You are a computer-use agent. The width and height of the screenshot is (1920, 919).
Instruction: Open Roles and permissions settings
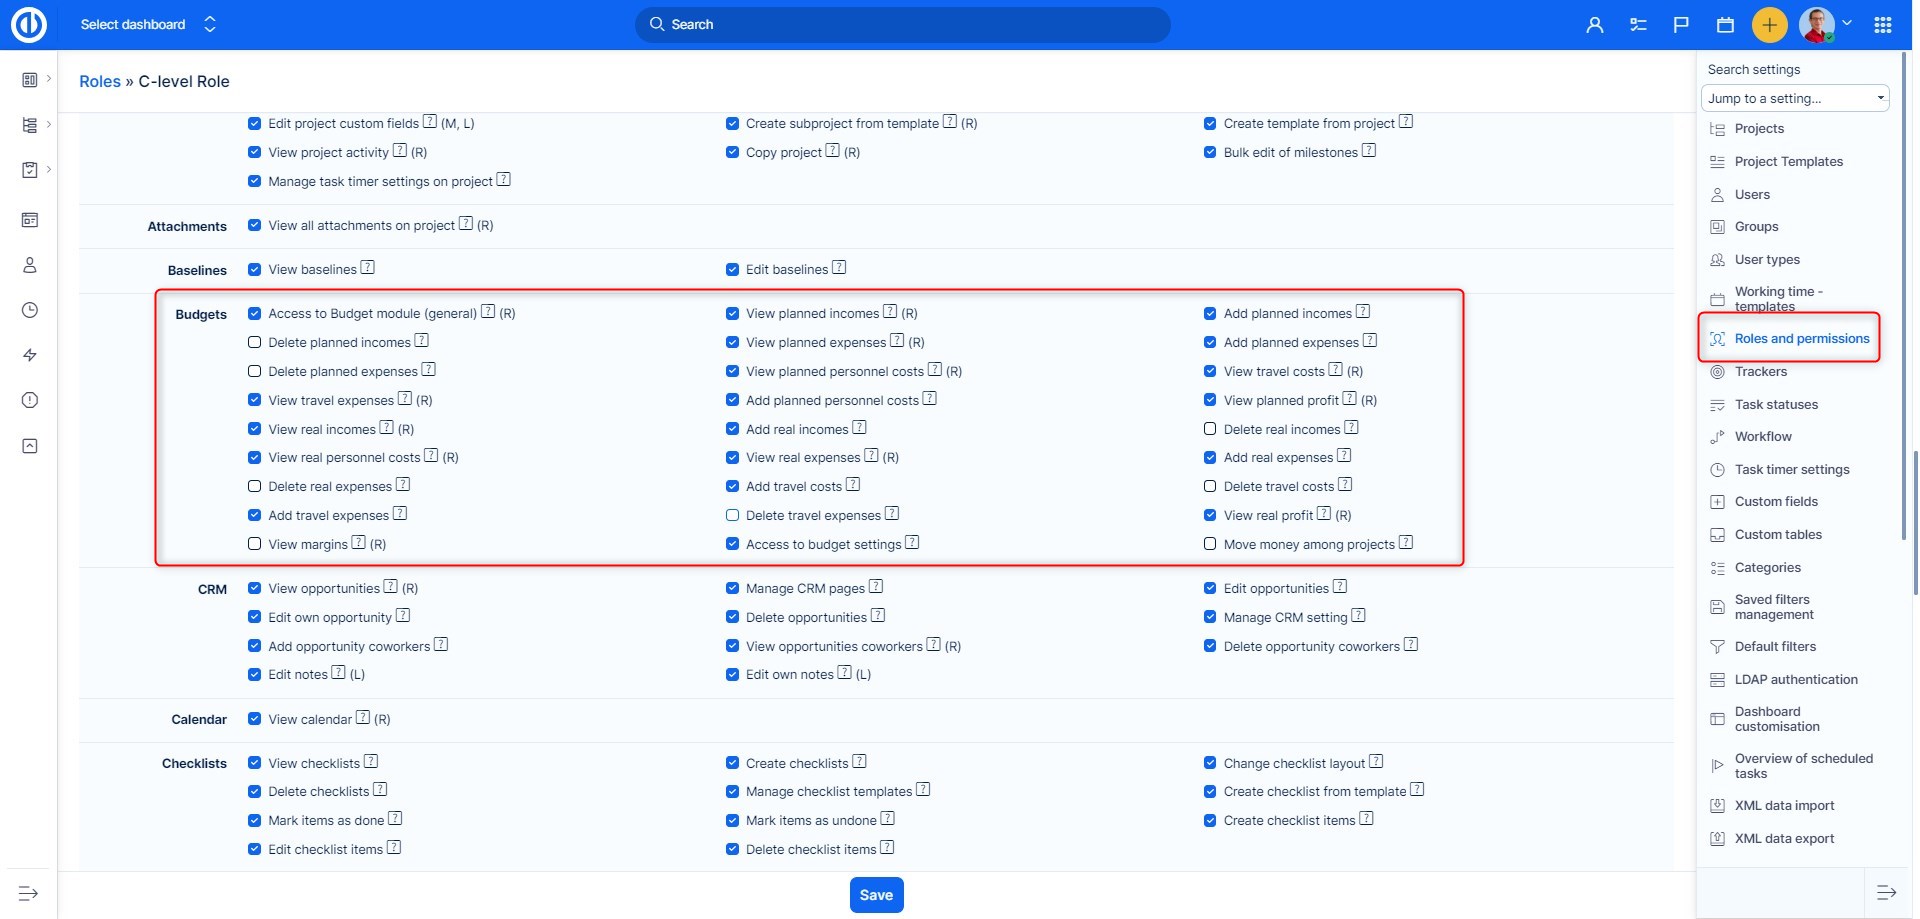[x=1801, y=339]
